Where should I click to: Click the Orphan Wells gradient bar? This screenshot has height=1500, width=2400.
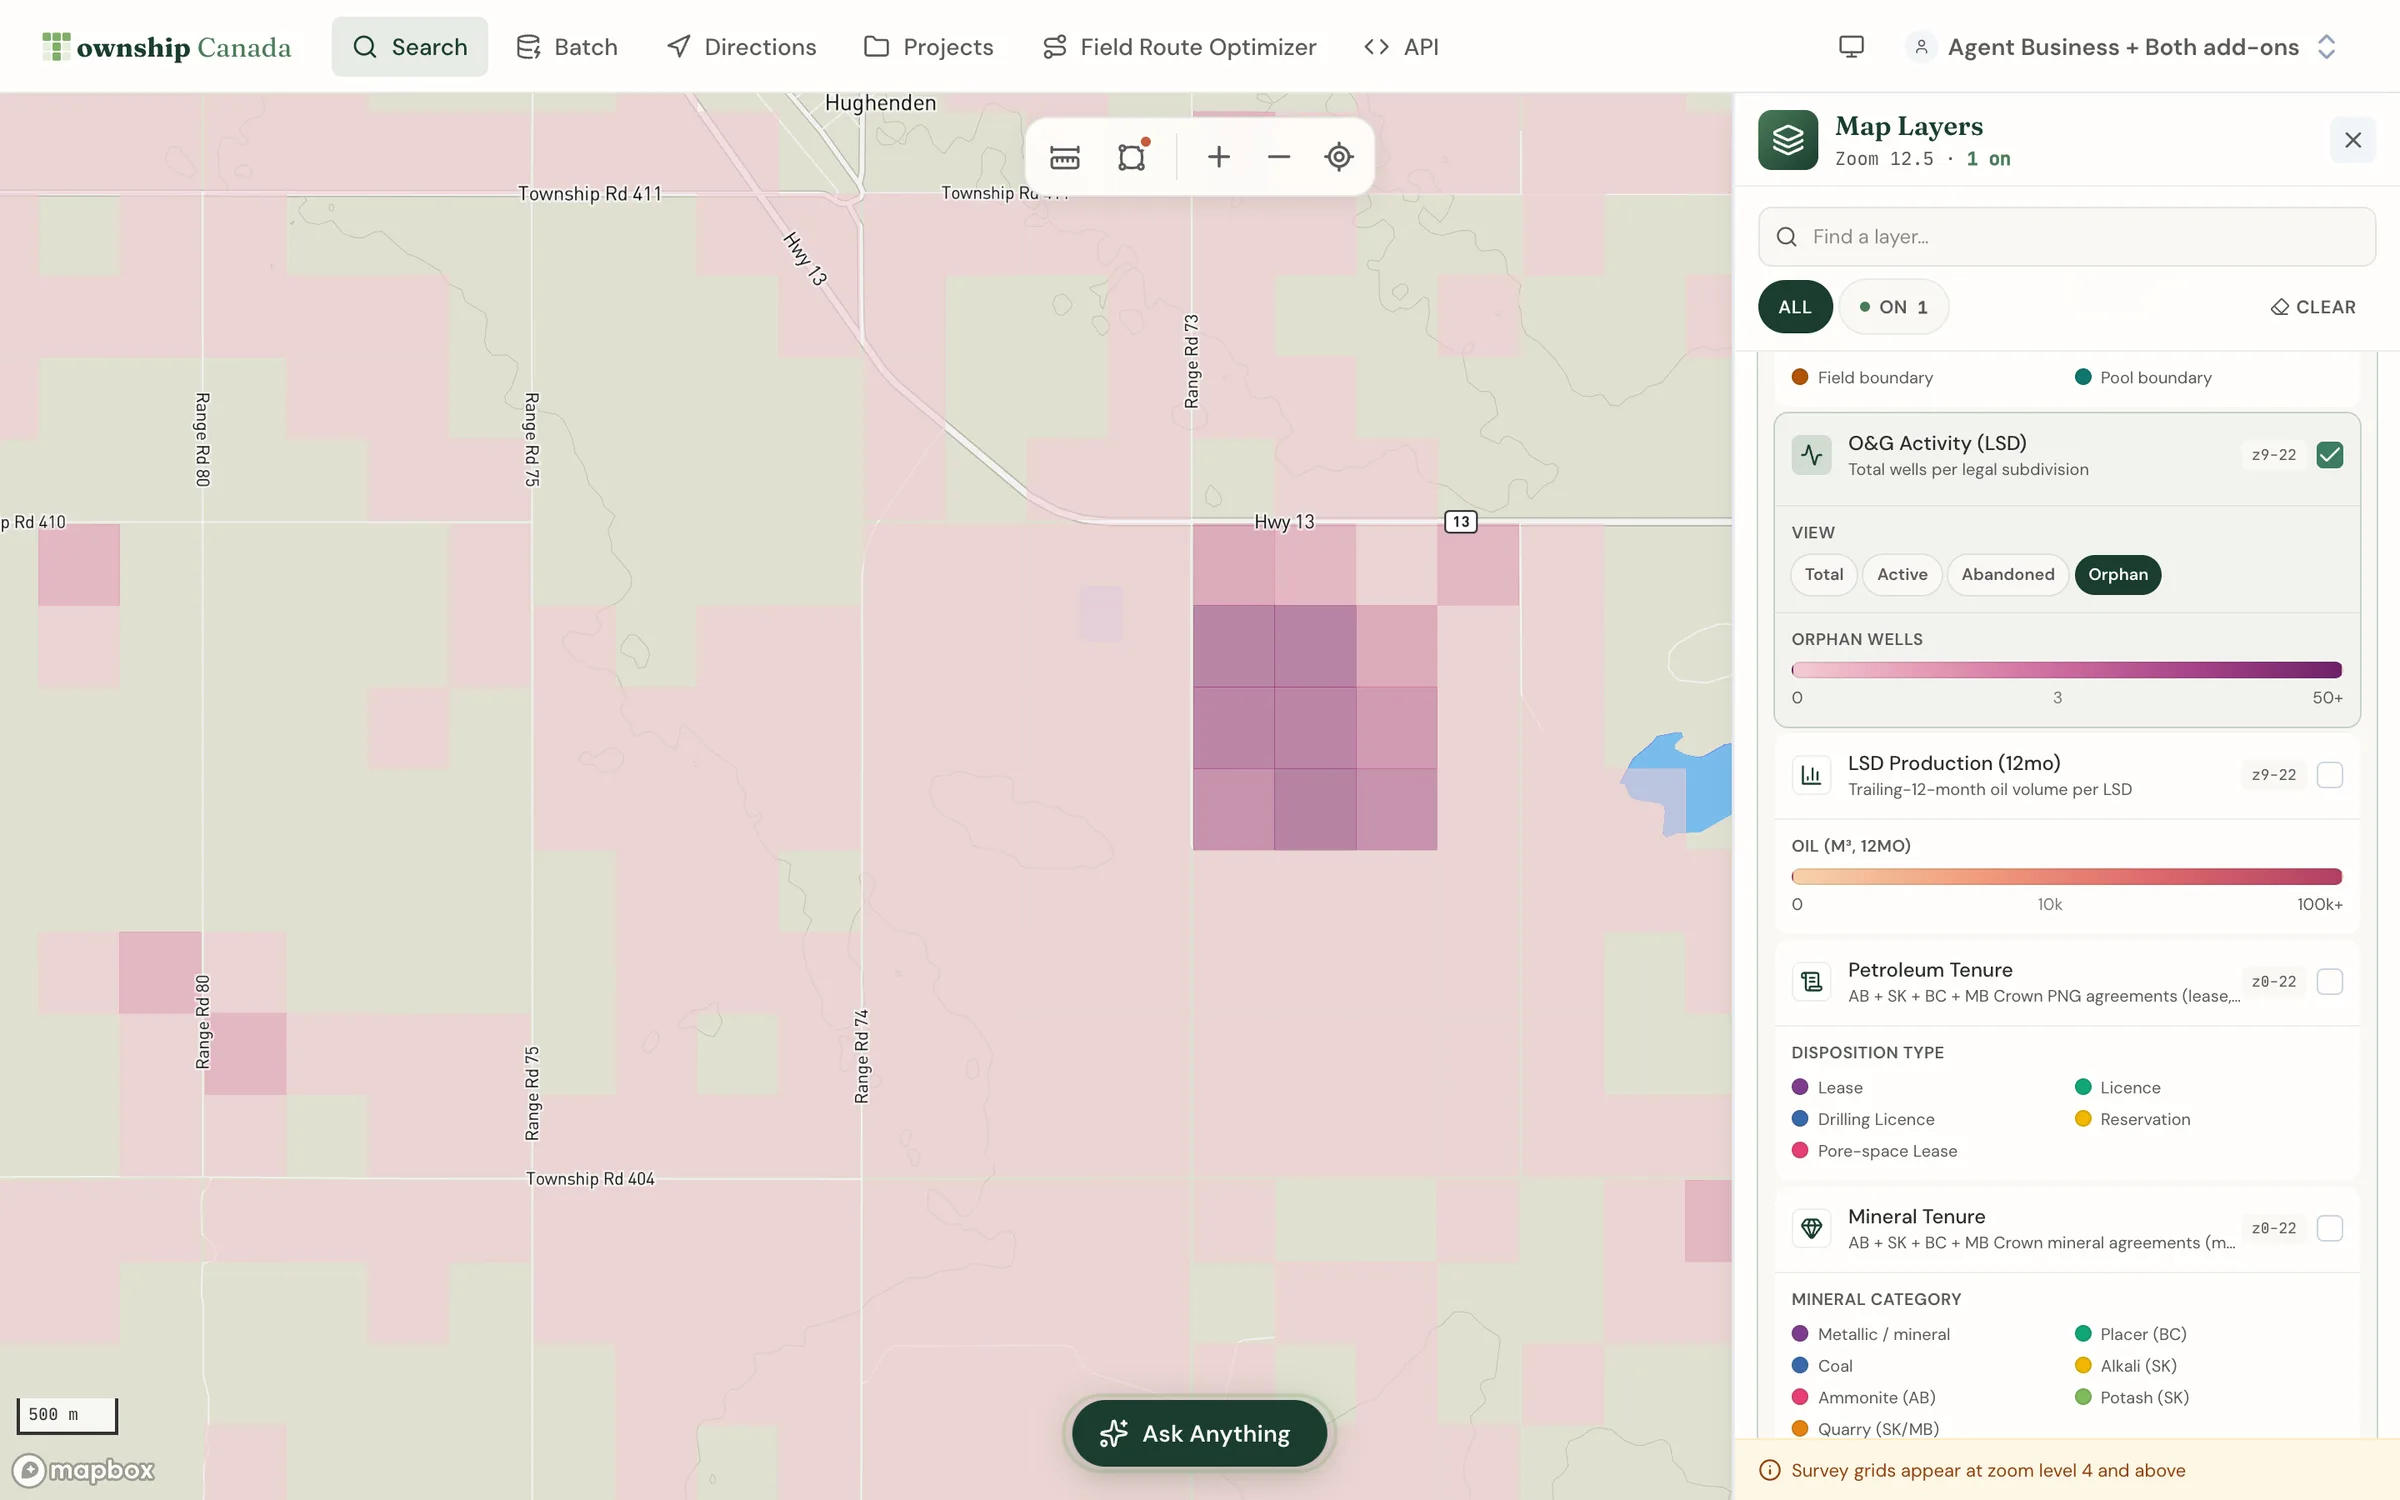point(2066,670)
